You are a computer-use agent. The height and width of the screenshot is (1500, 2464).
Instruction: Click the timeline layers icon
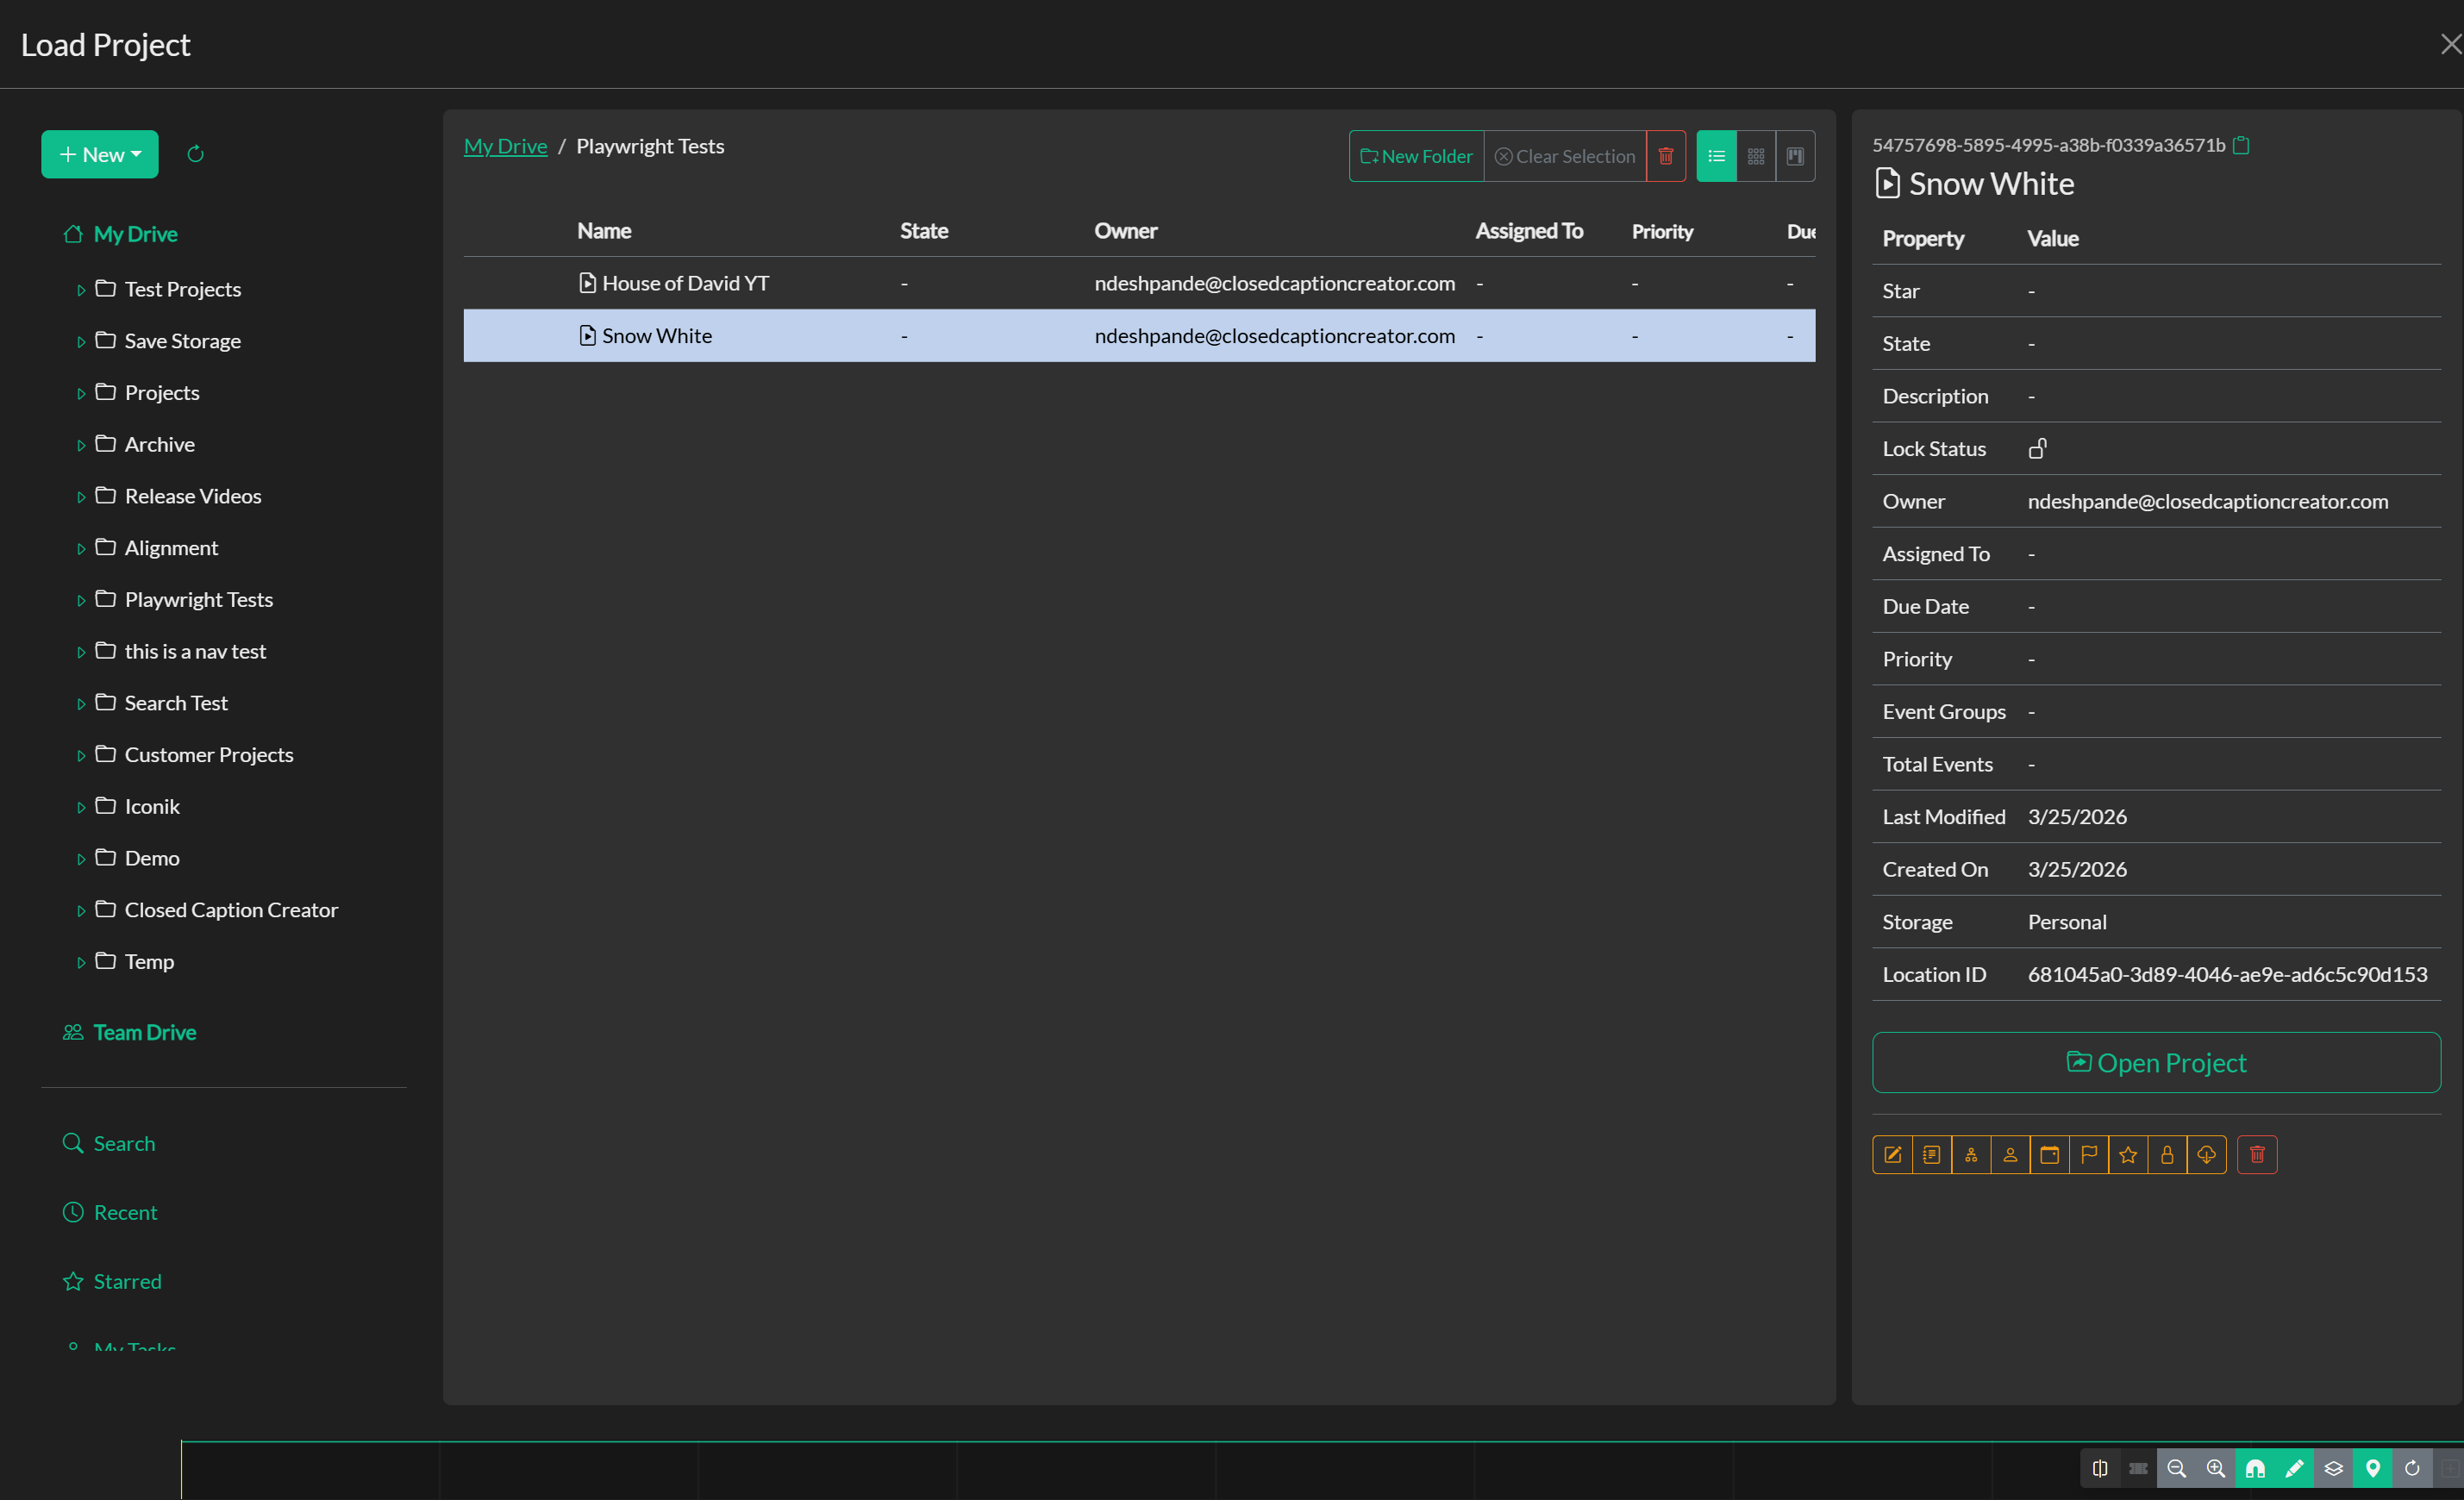pos(2333,1468)
